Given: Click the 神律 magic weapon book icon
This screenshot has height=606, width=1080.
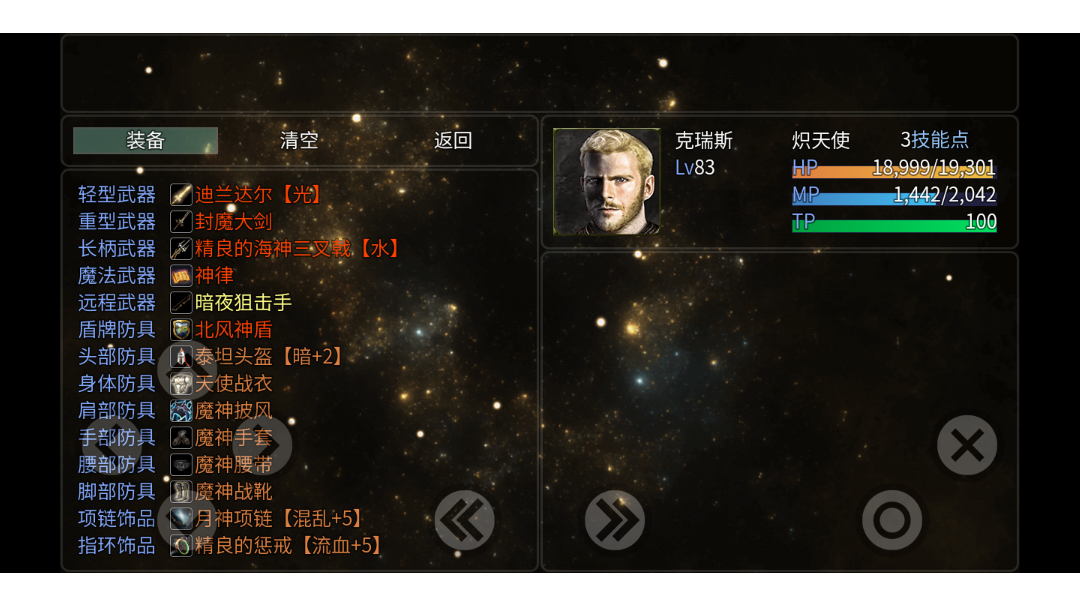Looking at the screenshot, I should 180,275.
